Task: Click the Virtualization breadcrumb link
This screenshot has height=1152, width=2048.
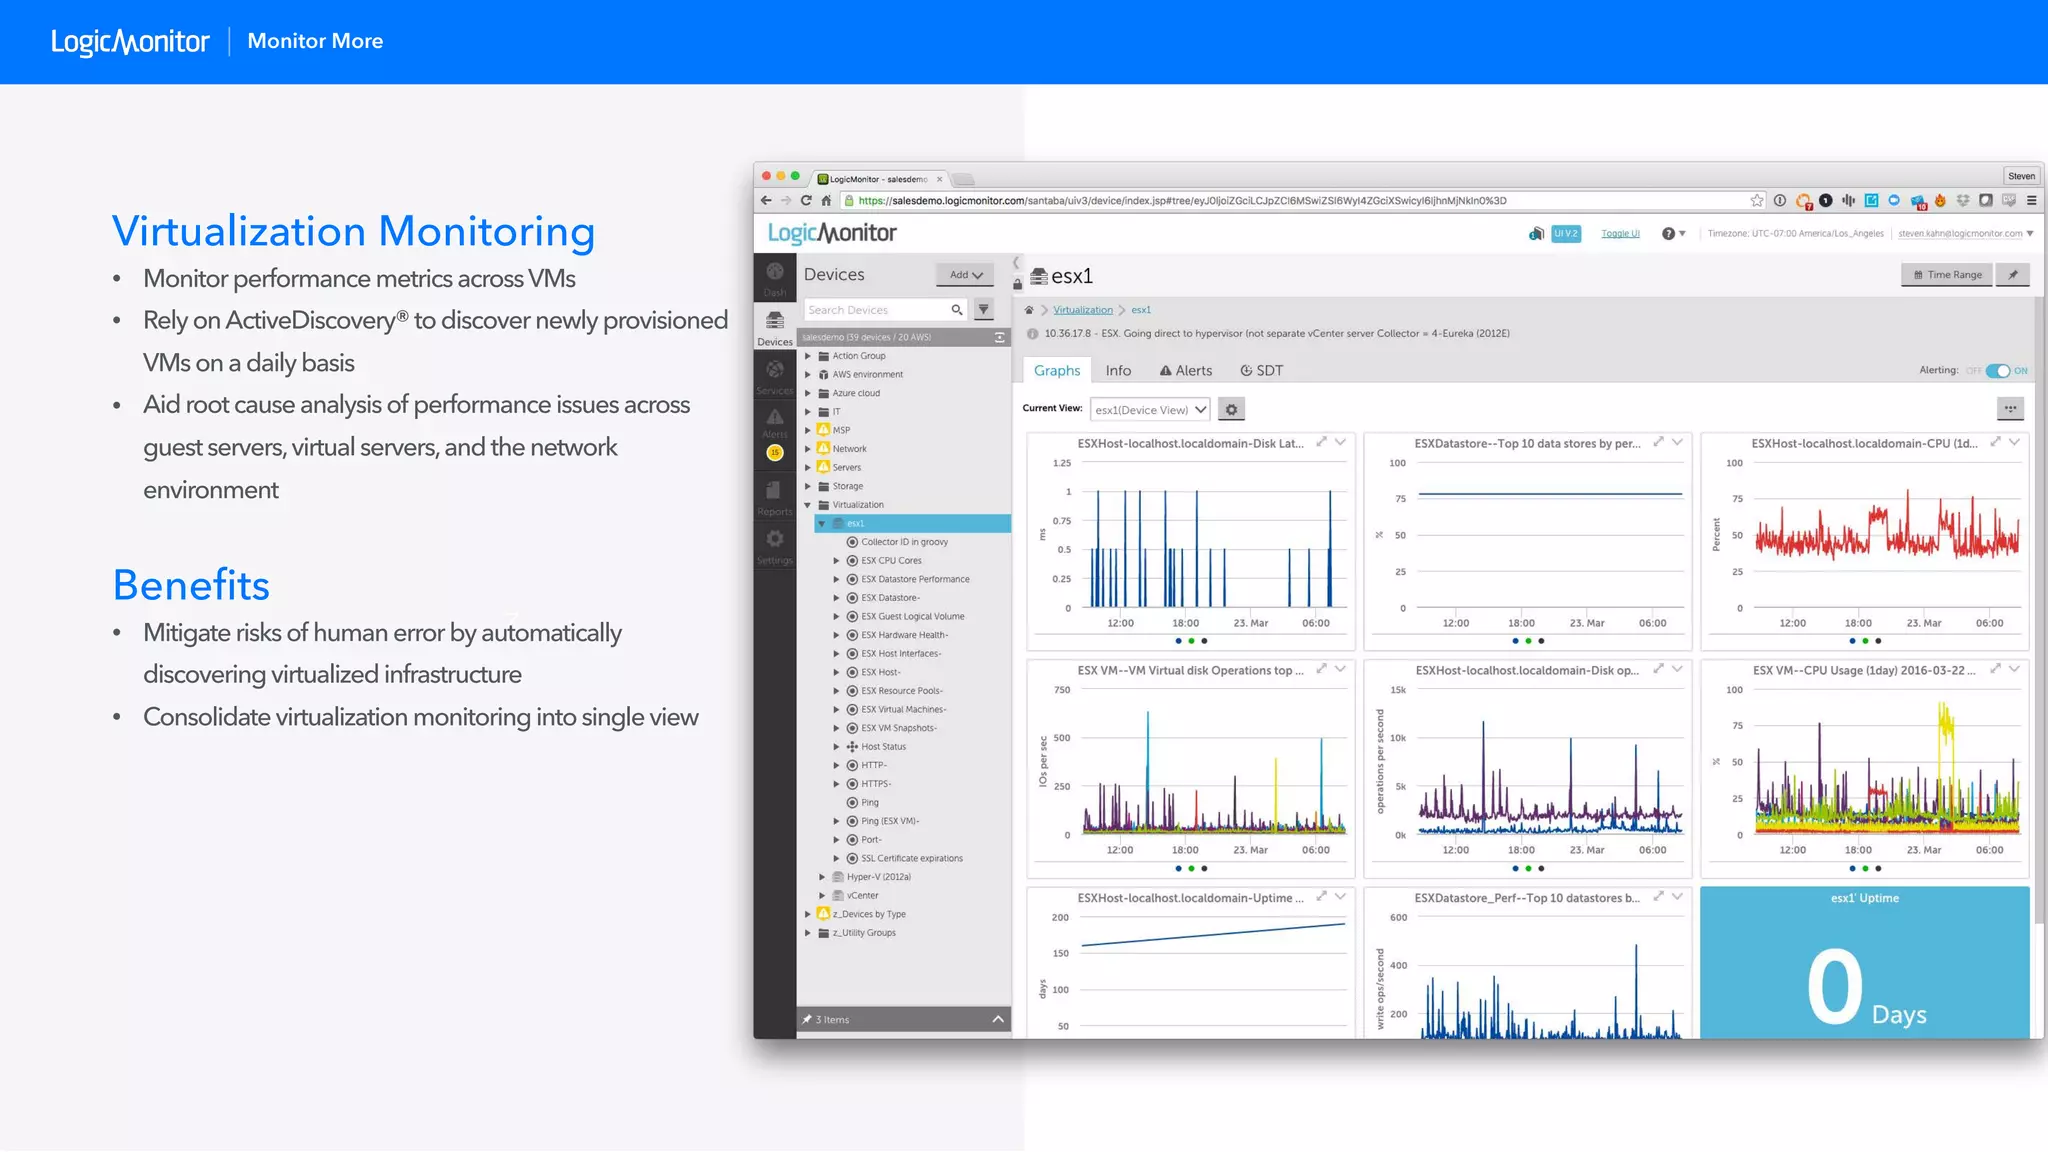Action: [x=1082, y=310]
